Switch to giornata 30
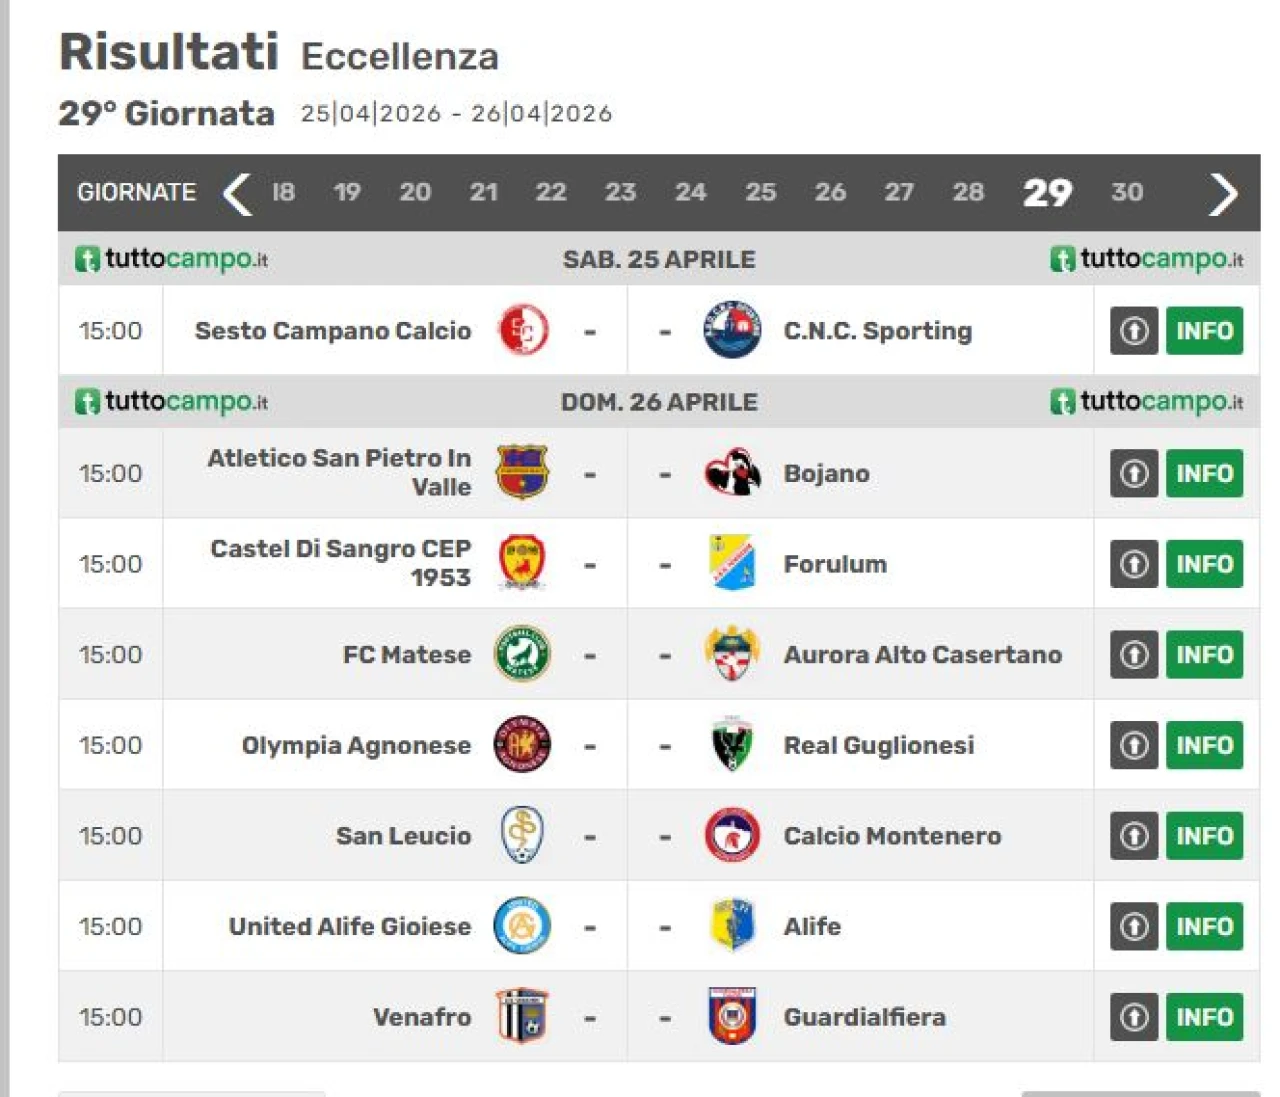1280x1097 pixels. coord(1127,192)
